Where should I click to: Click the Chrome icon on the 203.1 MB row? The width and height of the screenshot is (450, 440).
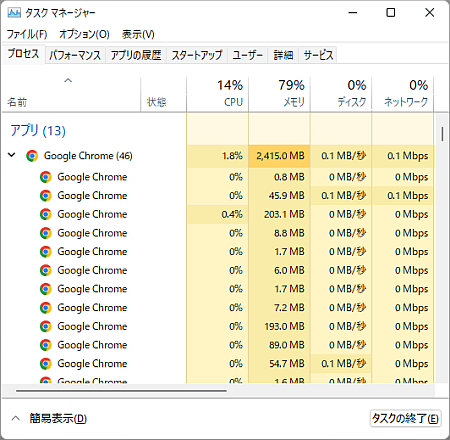[x=46, y=214]
